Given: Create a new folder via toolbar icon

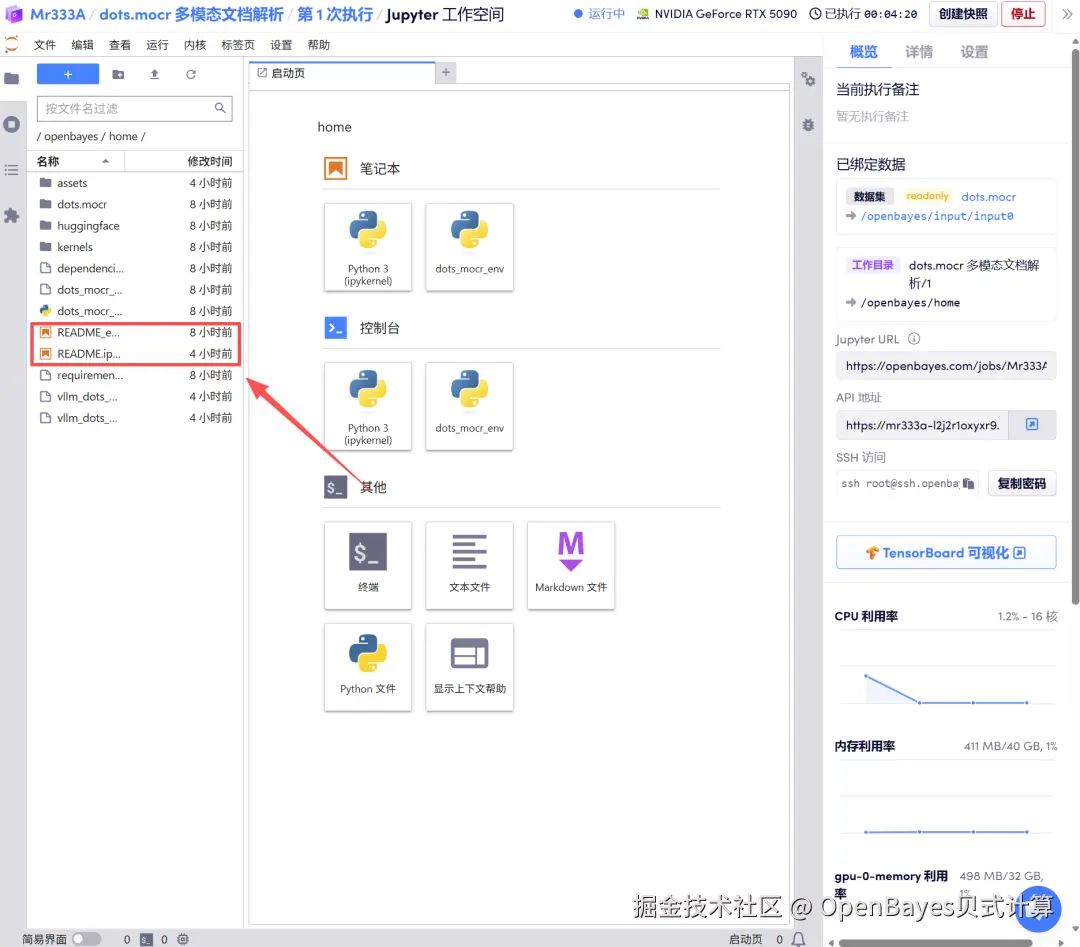Looking at the screenshot, I should tap(118, 74).
